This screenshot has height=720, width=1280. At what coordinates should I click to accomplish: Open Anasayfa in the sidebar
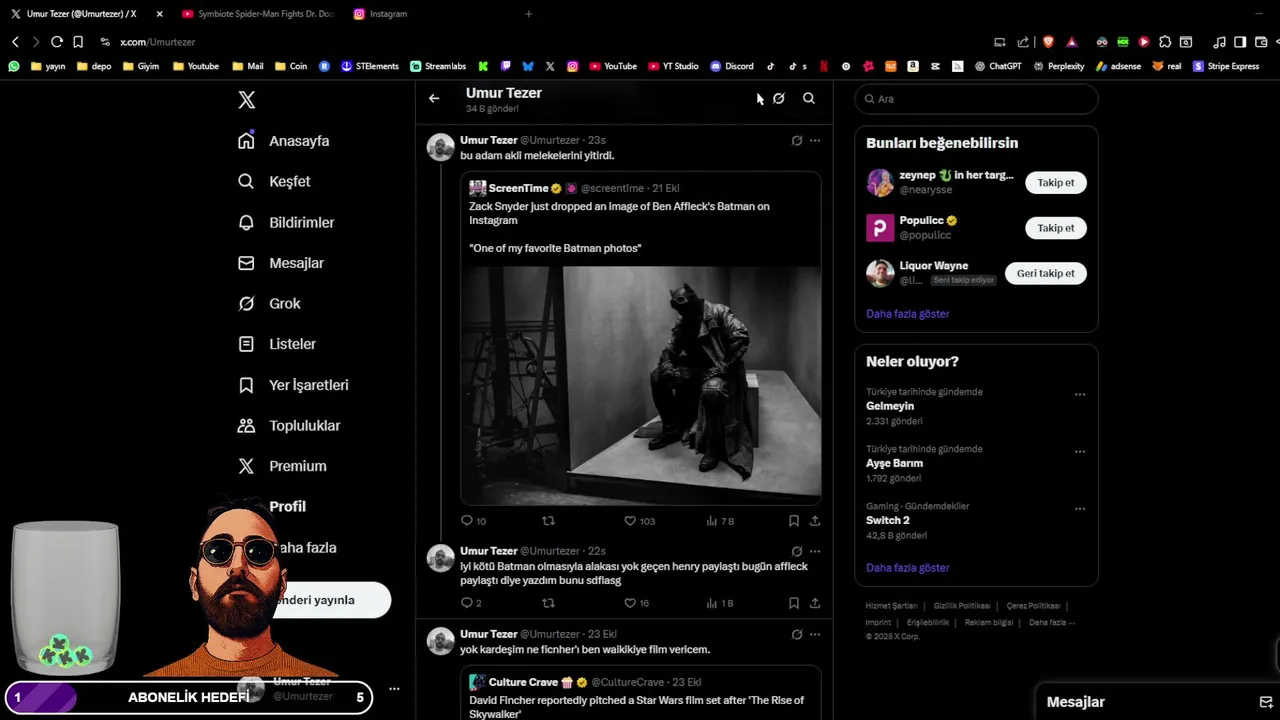click(284, 141)
